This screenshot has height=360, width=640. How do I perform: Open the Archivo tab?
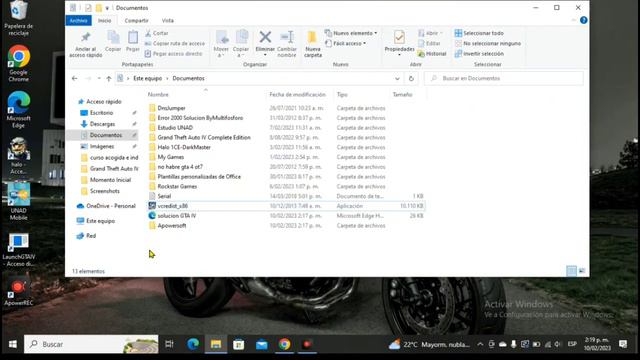click(x=78, y=20)
